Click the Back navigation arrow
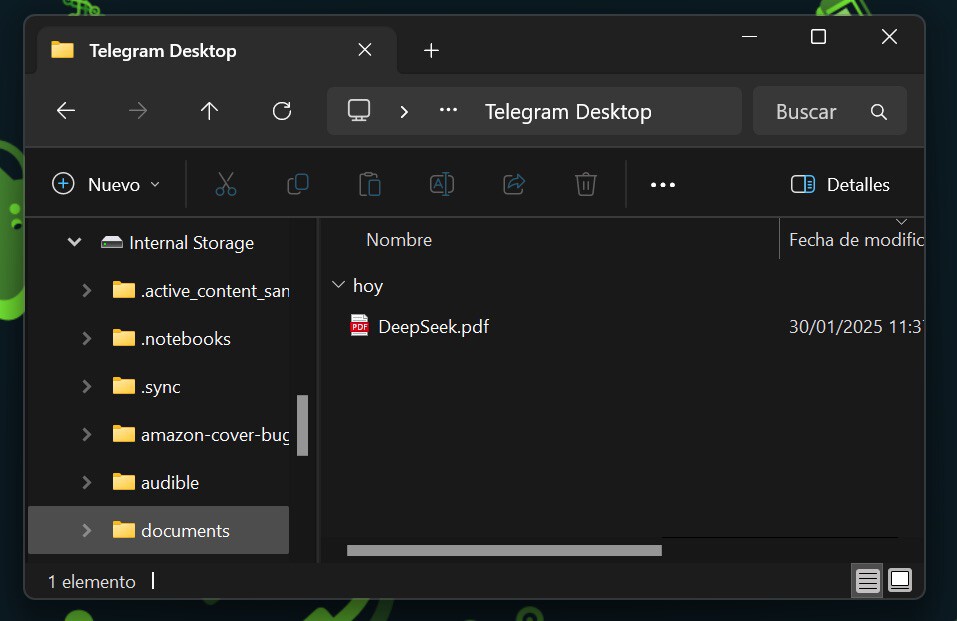 (x=66, y=111)
